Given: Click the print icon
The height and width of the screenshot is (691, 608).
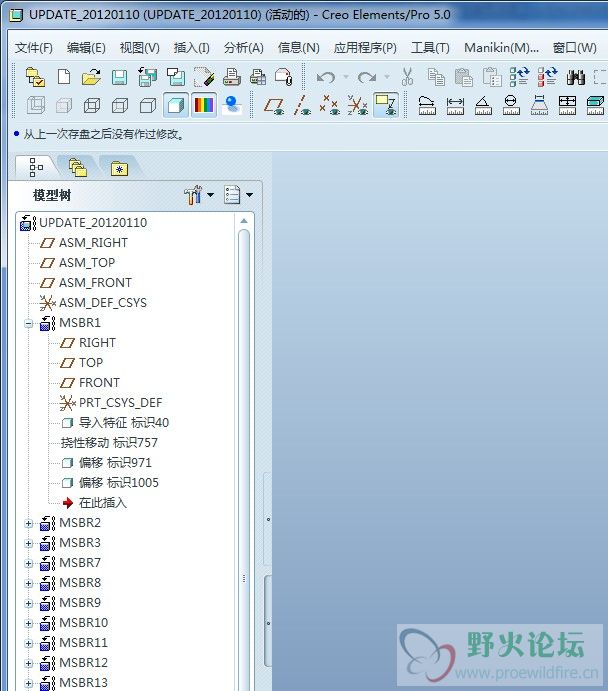Looking at the screenshot, I should [x=232, y=77].
